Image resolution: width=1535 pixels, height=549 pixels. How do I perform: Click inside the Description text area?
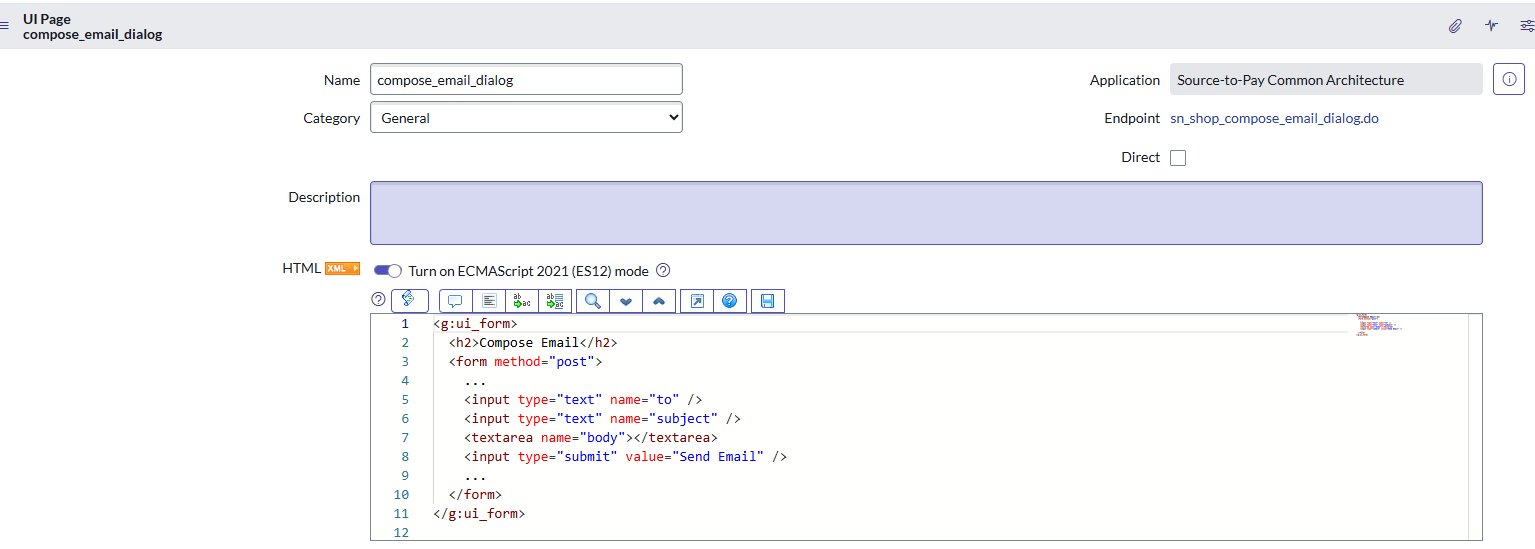(x=926, y=213)
